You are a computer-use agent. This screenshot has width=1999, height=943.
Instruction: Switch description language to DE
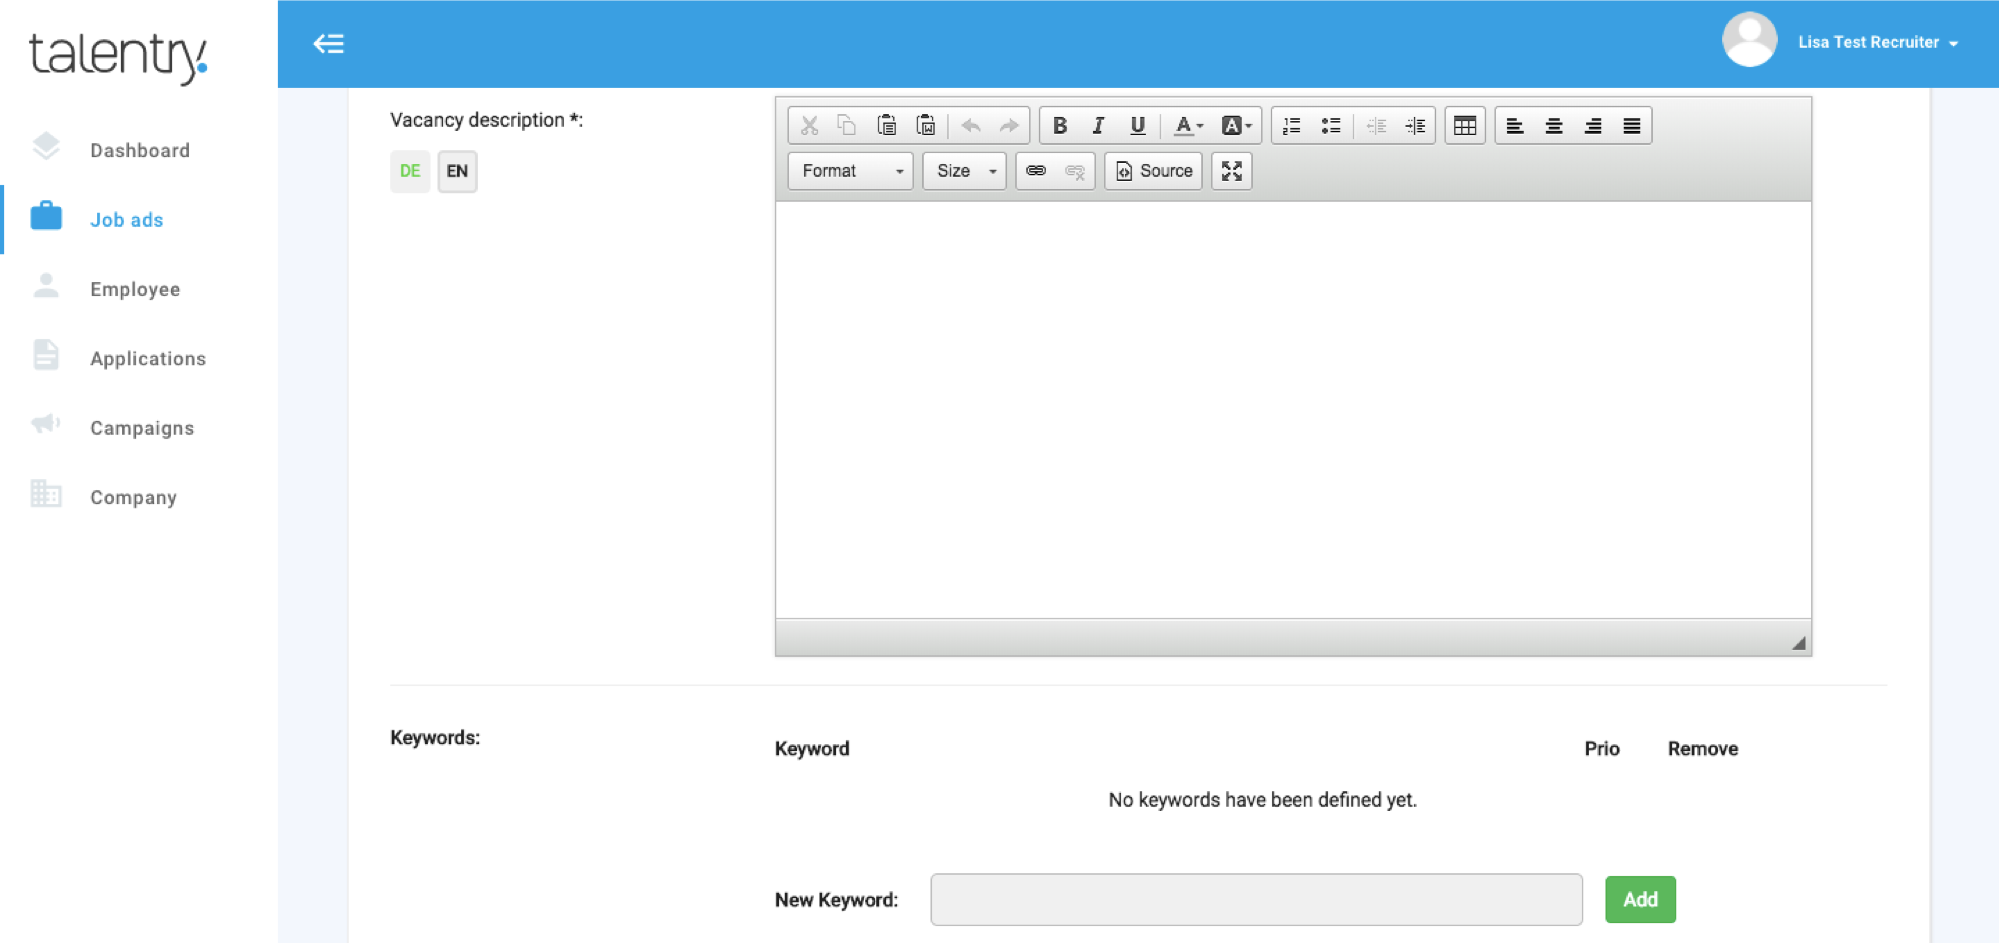(x=410, y=171)
